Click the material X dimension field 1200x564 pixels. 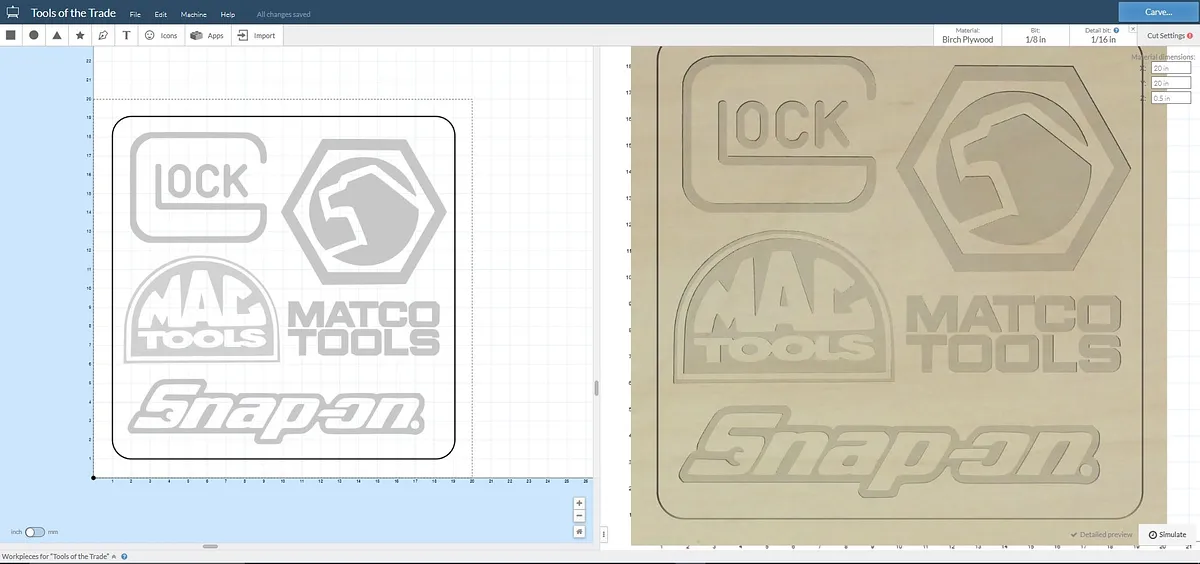(1171, 69)
